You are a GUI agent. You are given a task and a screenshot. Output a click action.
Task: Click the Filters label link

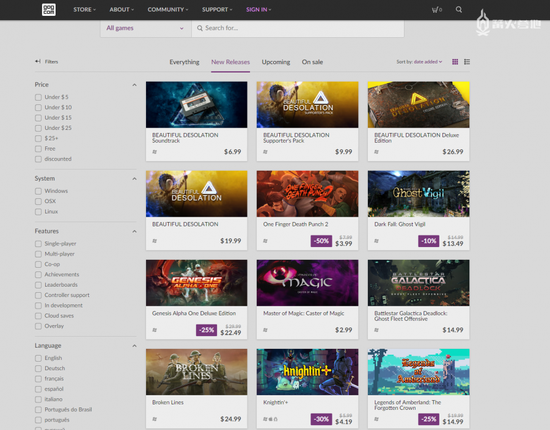(x=51, y=62)
